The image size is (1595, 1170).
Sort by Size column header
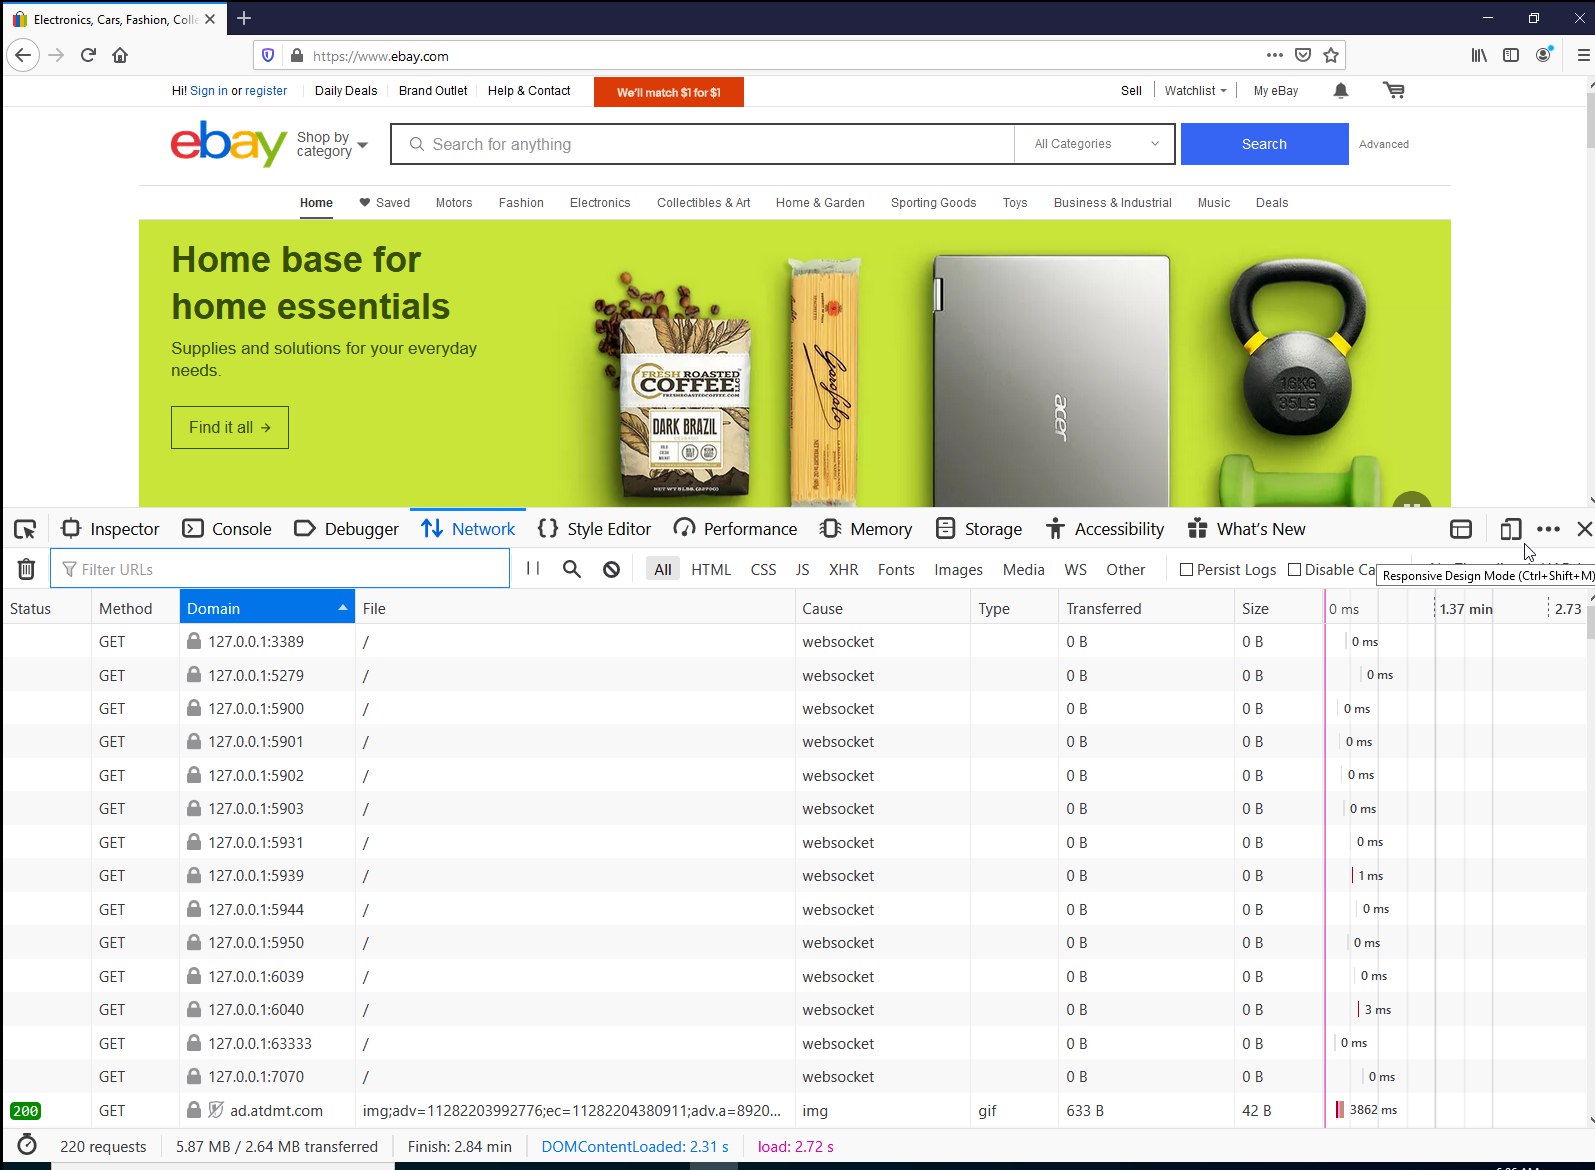pos(1278,608)
